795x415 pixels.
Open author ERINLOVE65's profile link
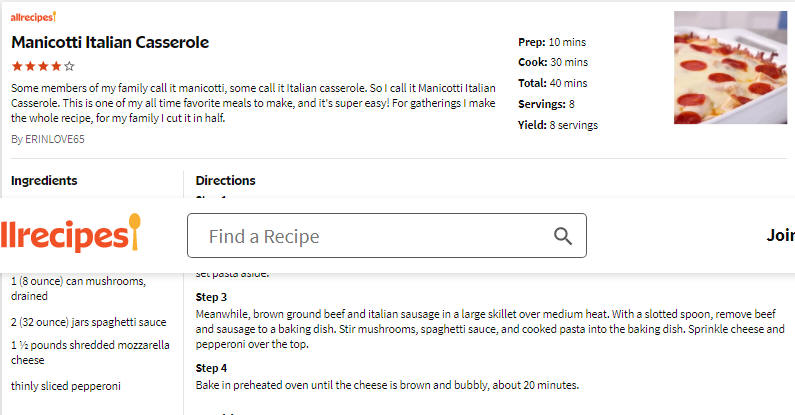pos(48,139)
